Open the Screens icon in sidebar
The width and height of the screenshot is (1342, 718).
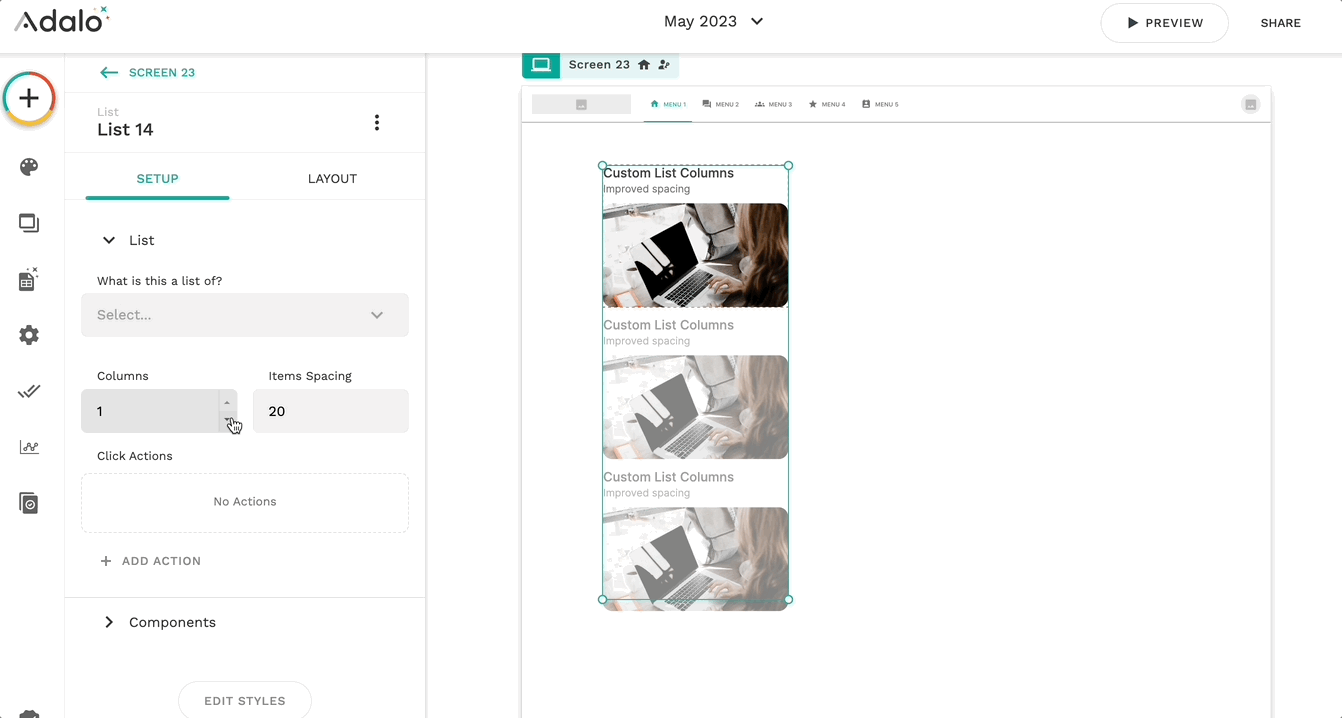tap(29, 223)
